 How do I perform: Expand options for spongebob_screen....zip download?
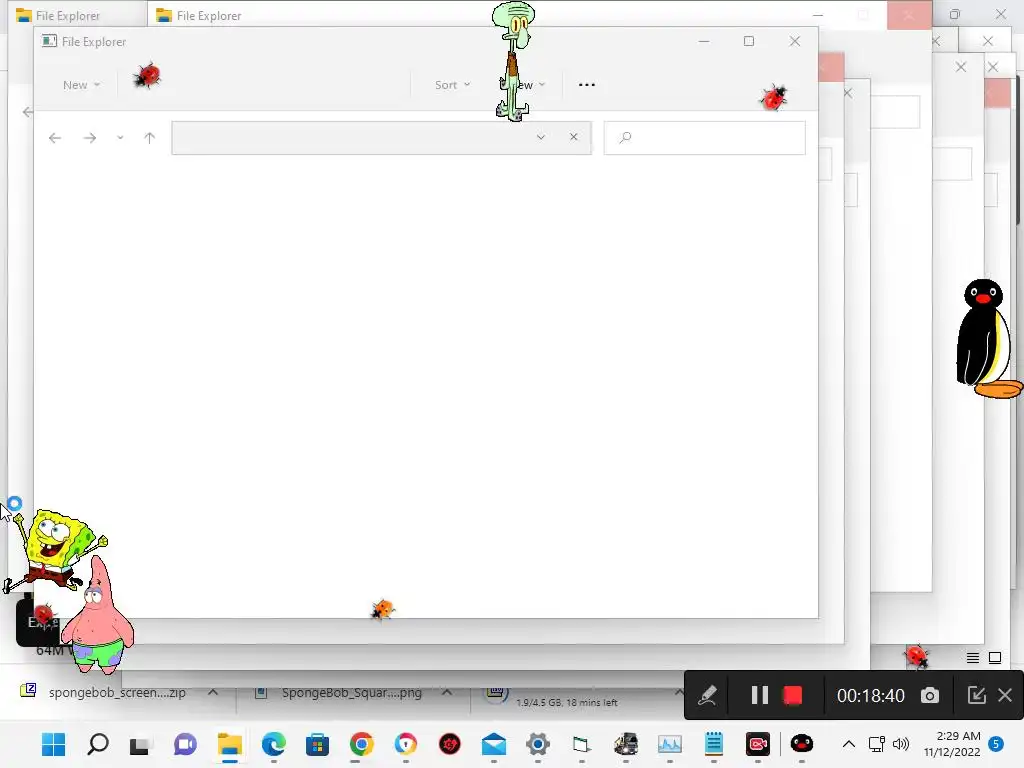[213, 692]
